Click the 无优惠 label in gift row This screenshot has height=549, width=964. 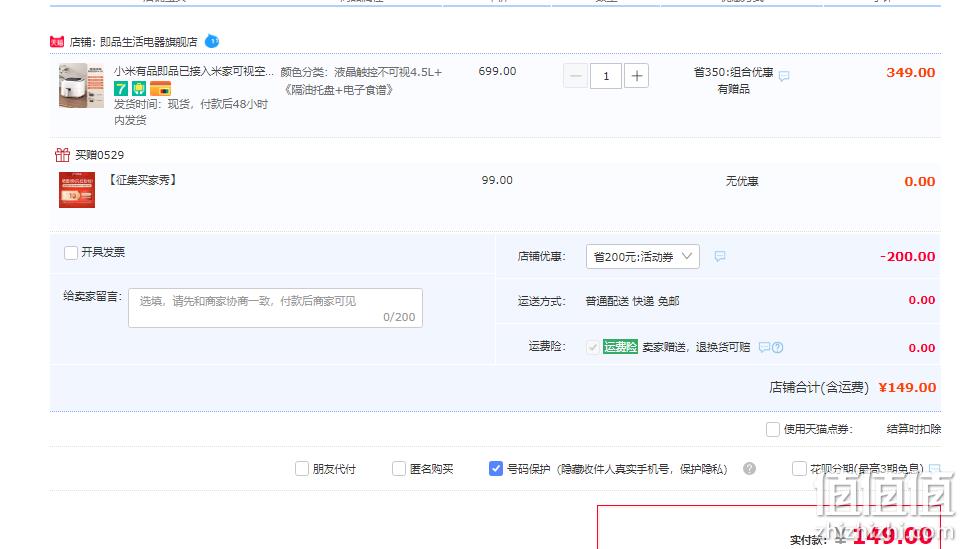pyautogui.click(x=742, y=181)
